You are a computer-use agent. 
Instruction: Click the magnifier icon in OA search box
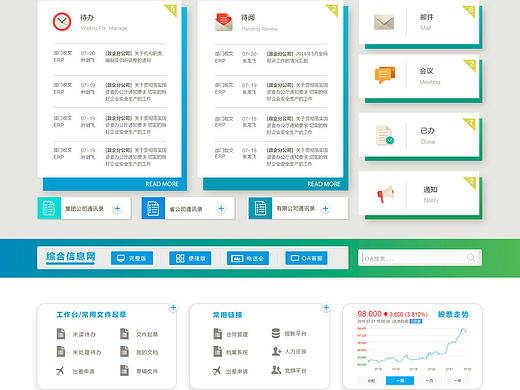(471, 257)
